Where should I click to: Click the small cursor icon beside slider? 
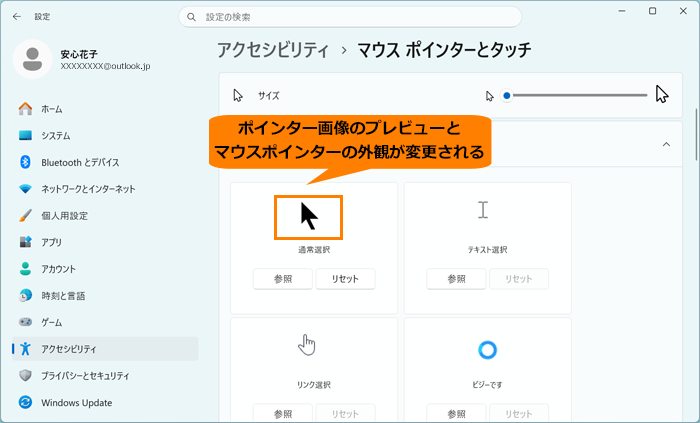[490, 96]
